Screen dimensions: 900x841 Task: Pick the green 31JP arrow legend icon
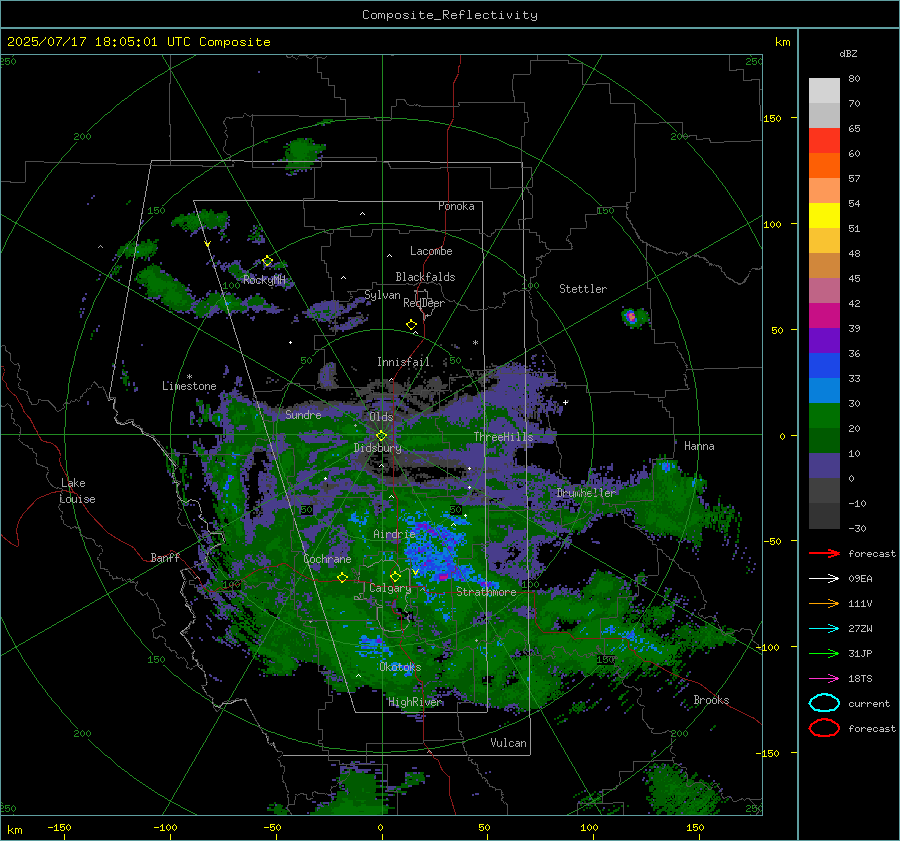coord(824,653)
